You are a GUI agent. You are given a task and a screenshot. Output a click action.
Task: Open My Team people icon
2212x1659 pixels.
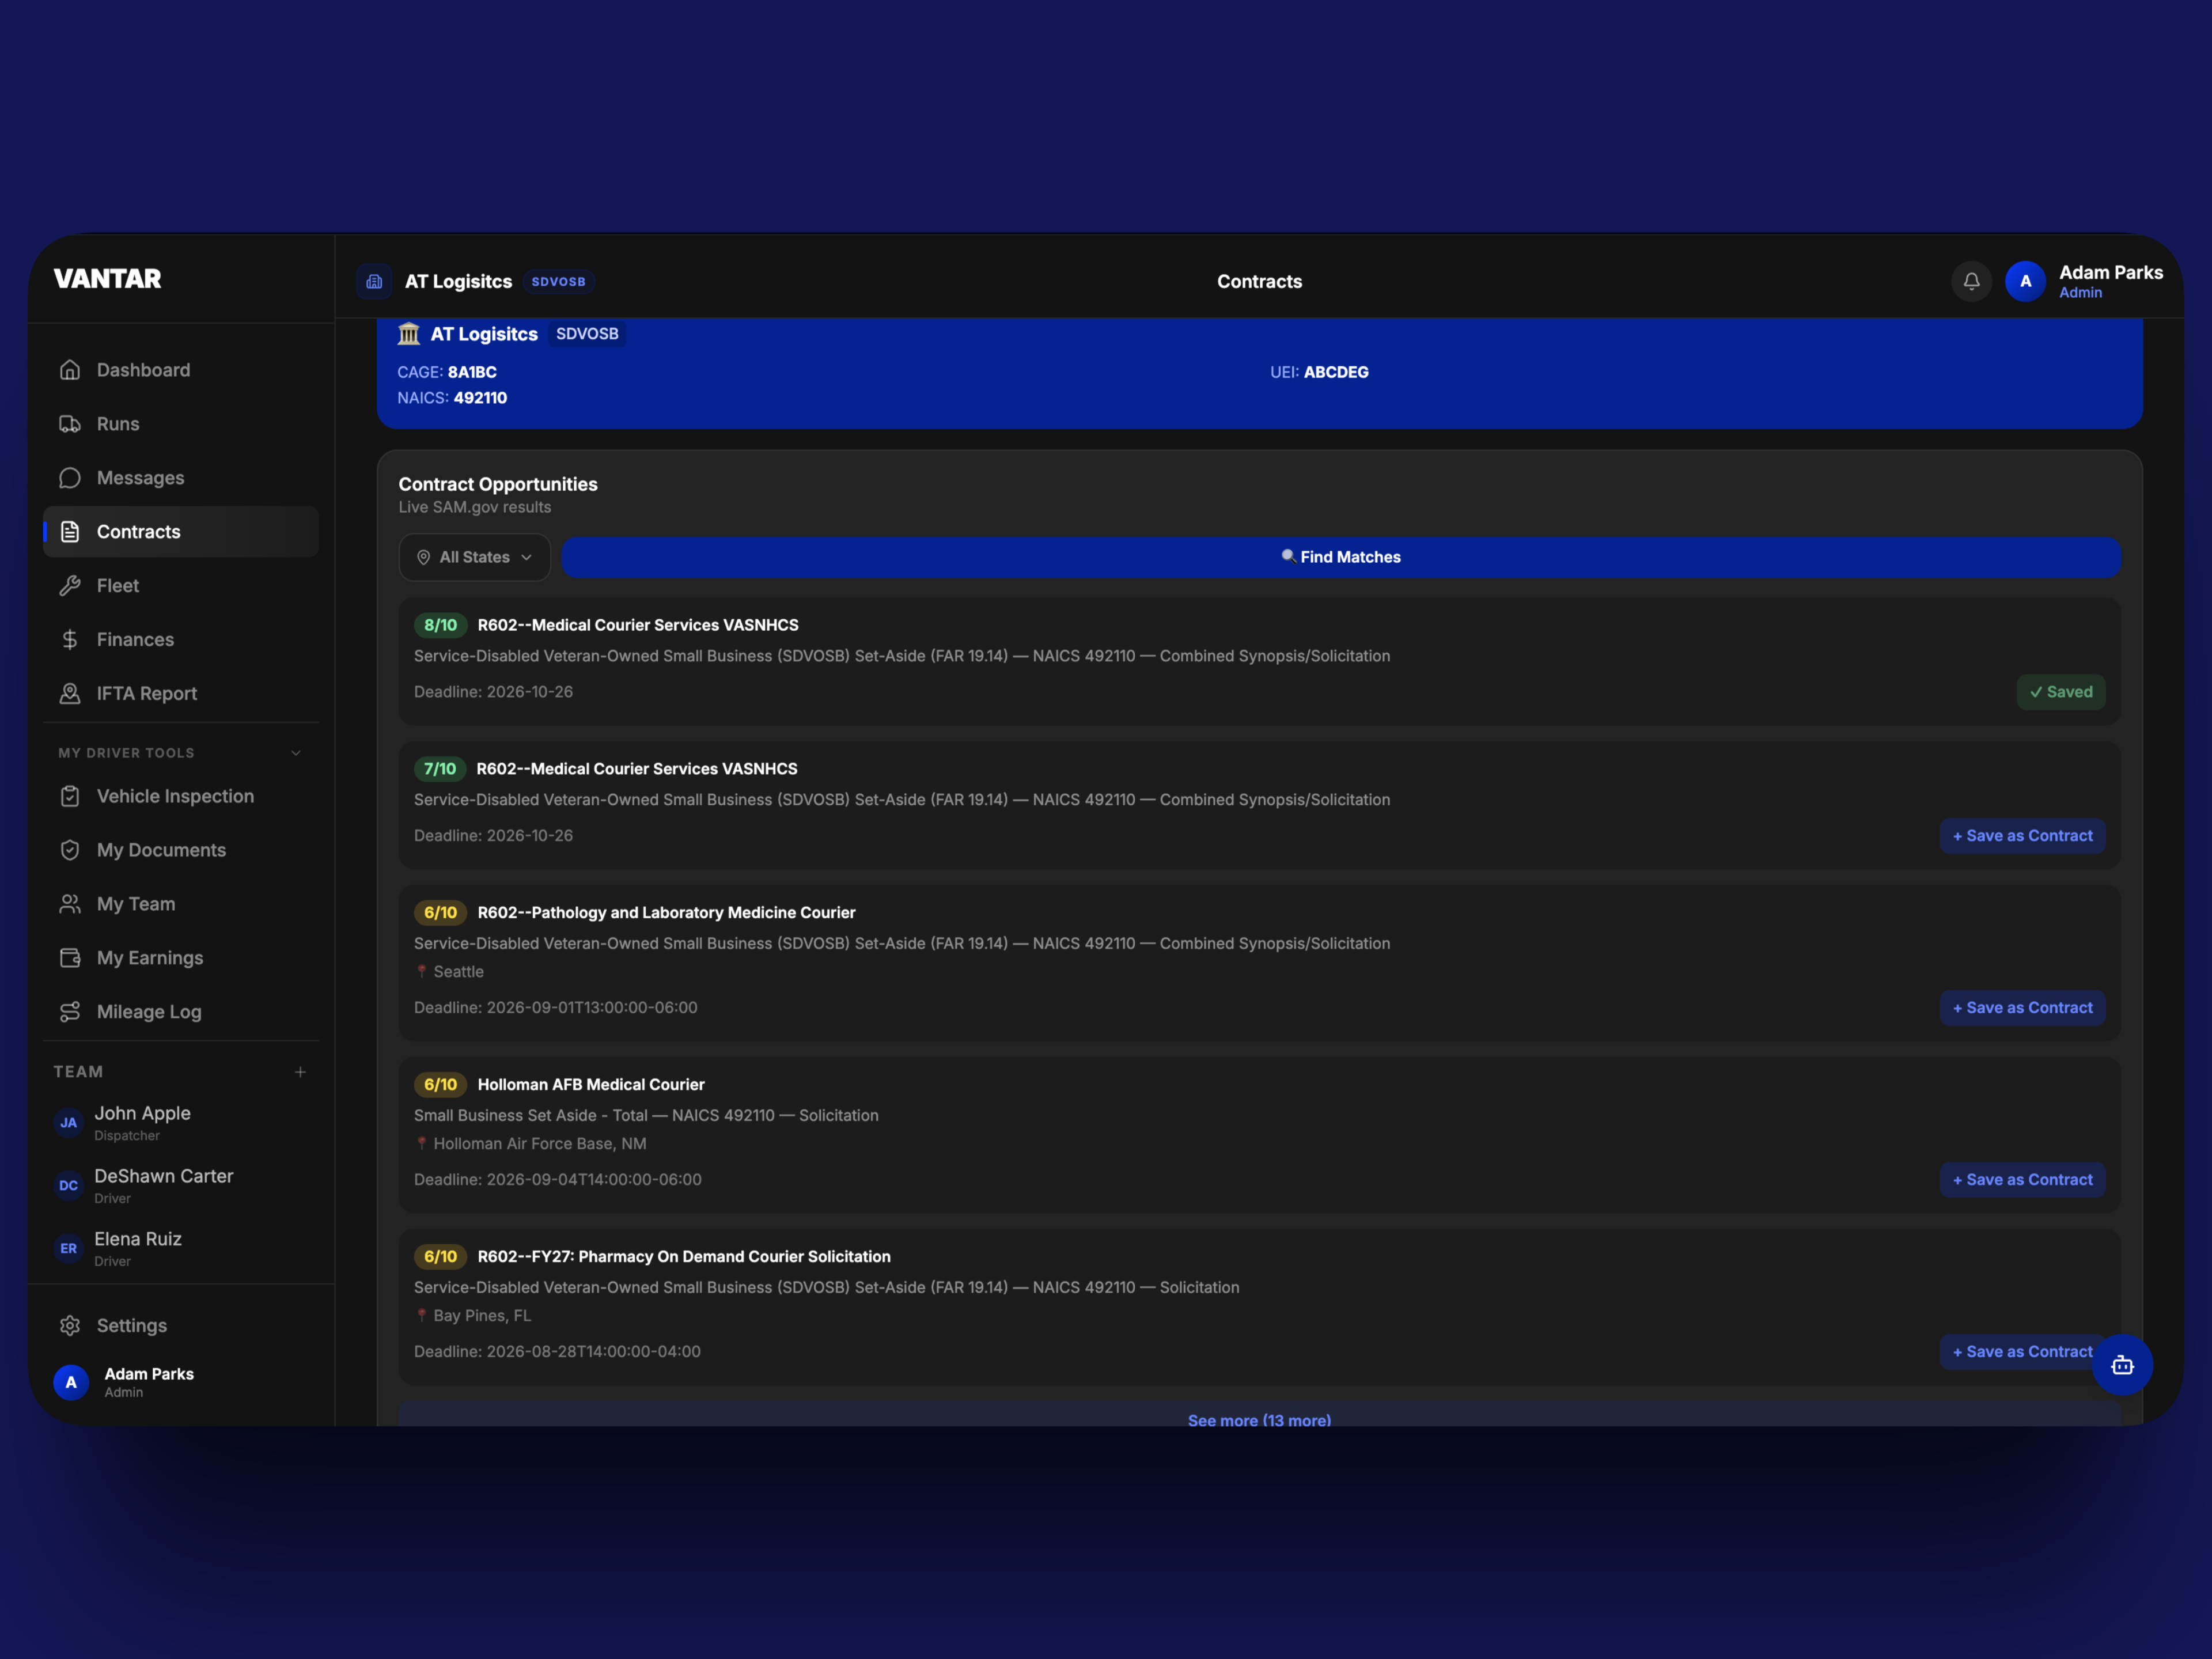[x=70, y=905]
